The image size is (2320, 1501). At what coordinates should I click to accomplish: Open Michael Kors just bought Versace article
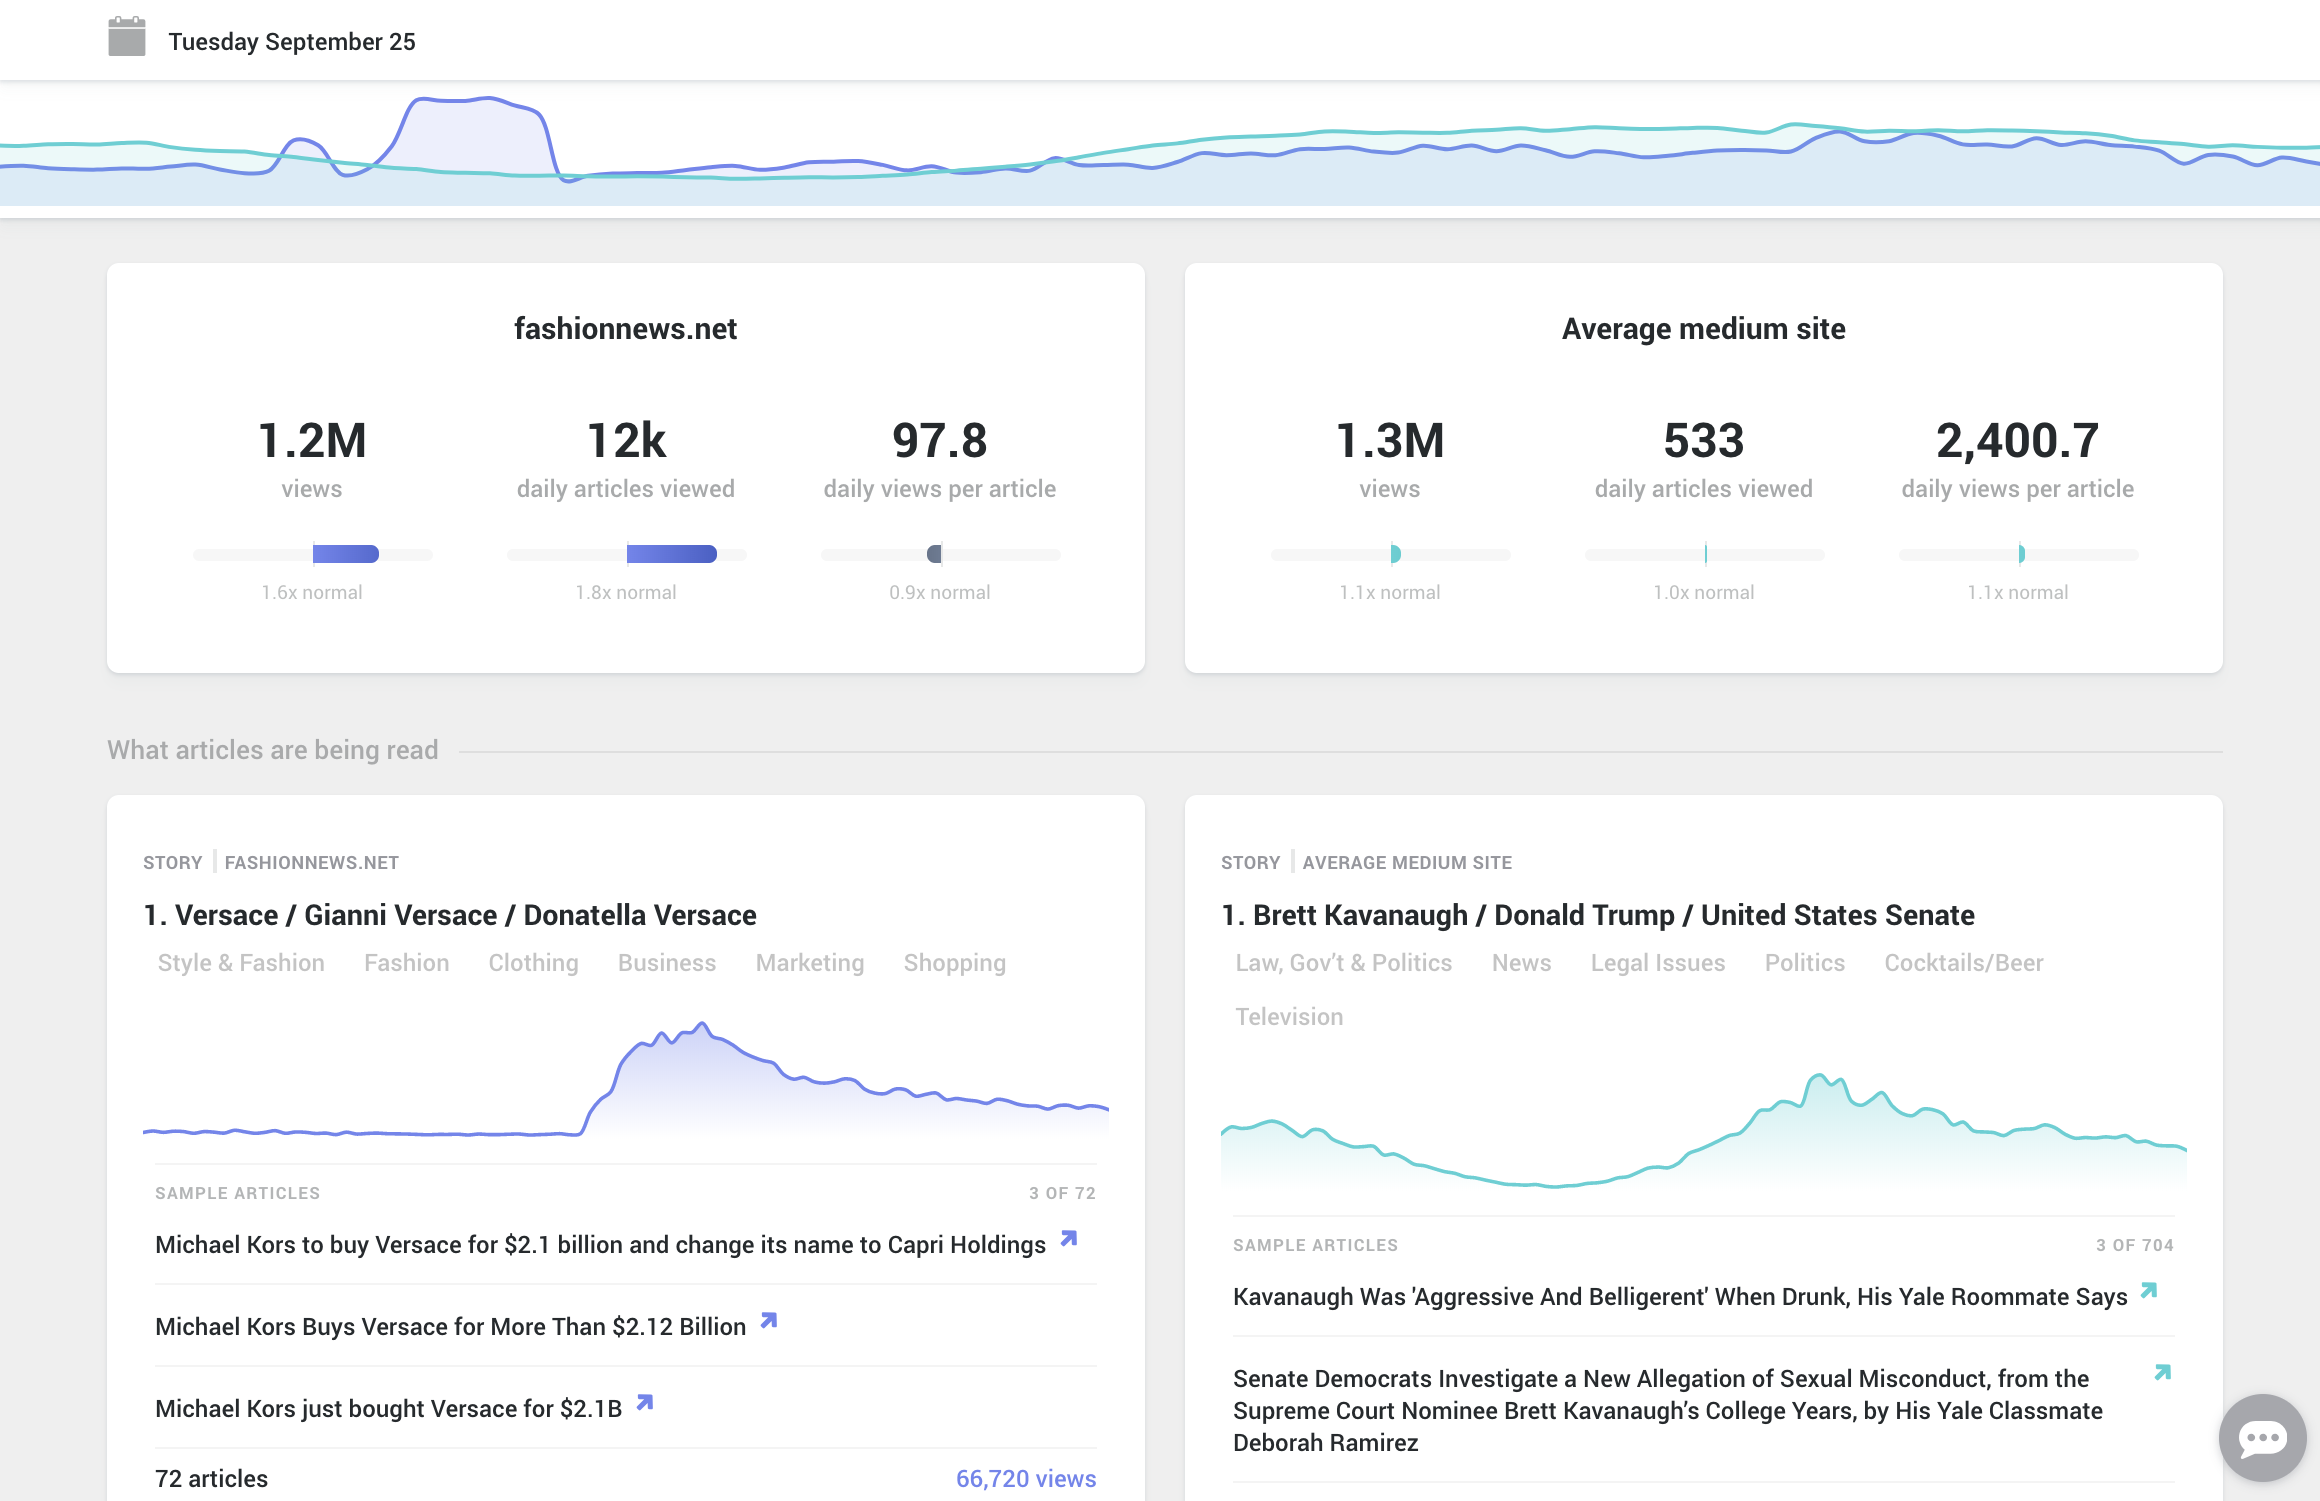[x=389, y=1408]
